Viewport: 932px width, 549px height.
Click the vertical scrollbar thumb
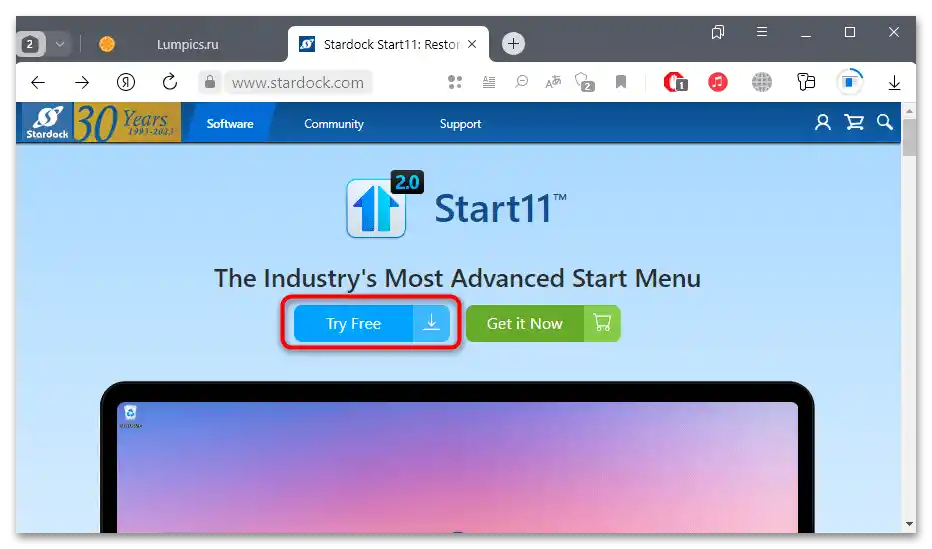(x=909, y=137)
